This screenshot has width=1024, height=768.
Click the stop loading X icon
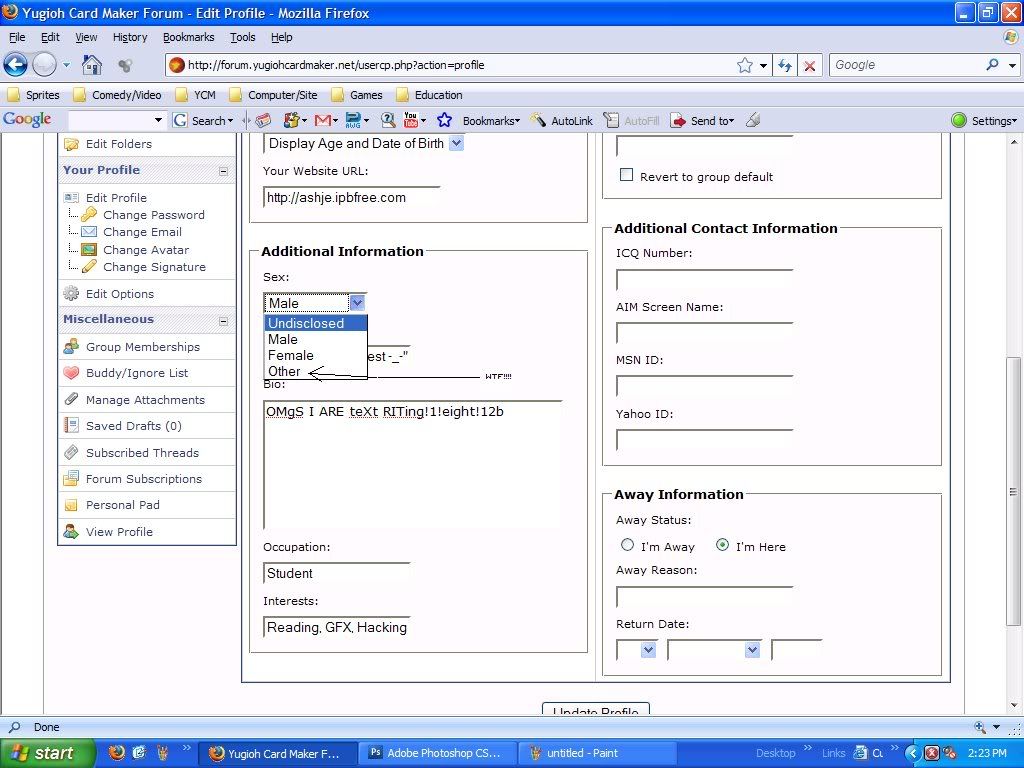pyautogui.click(x=809, y=65)
